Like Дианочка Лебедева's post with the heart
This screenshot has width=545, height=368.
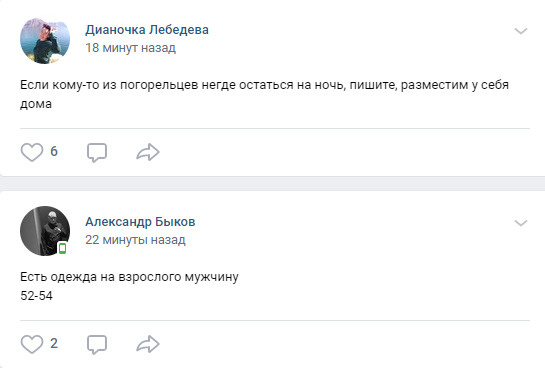[32, 152]
